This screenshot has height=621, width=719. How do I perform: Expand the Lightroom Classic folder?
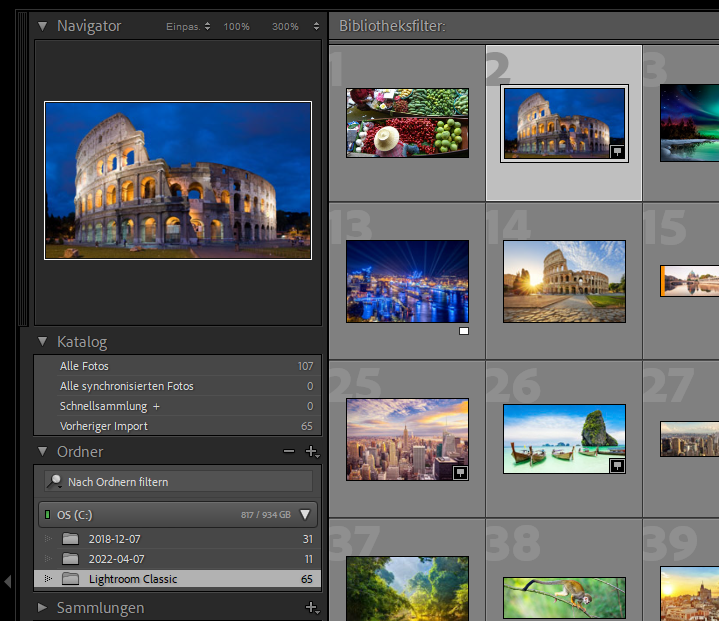click(48, 579)
